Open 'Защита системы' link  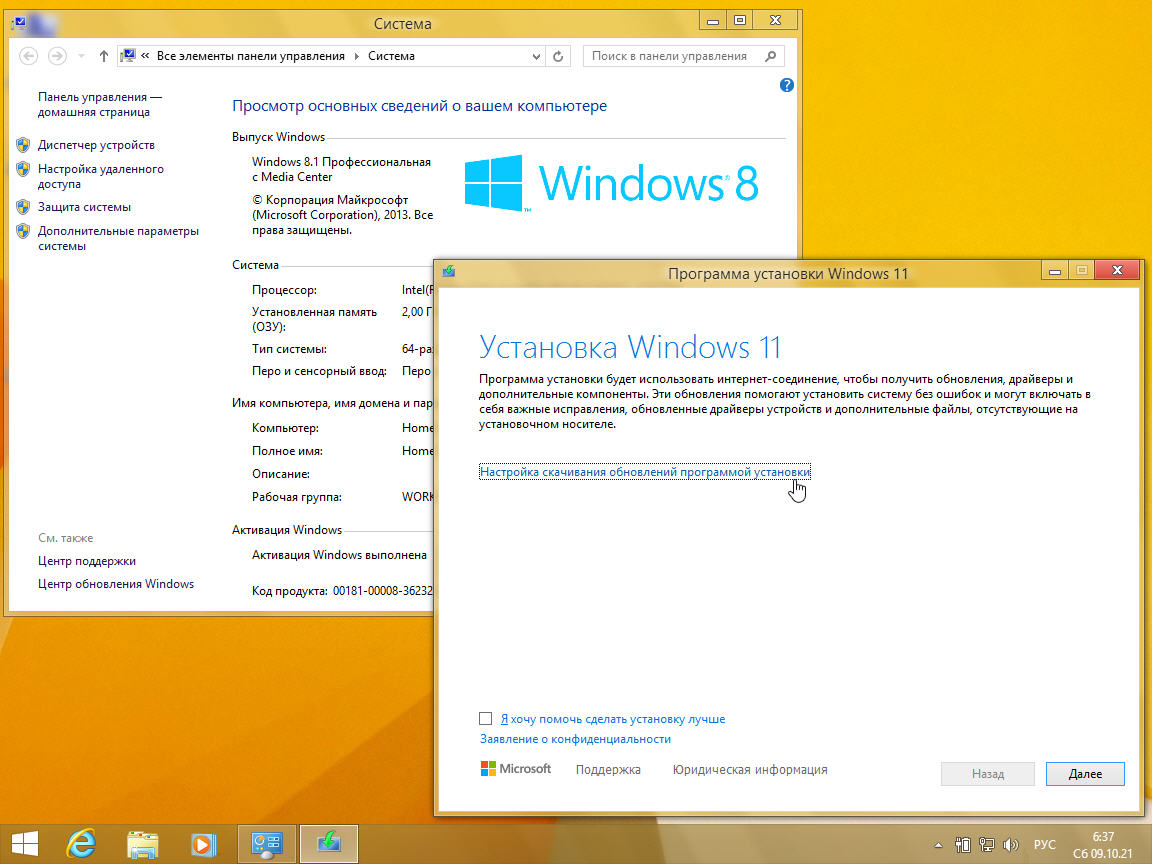coord(84,207)
